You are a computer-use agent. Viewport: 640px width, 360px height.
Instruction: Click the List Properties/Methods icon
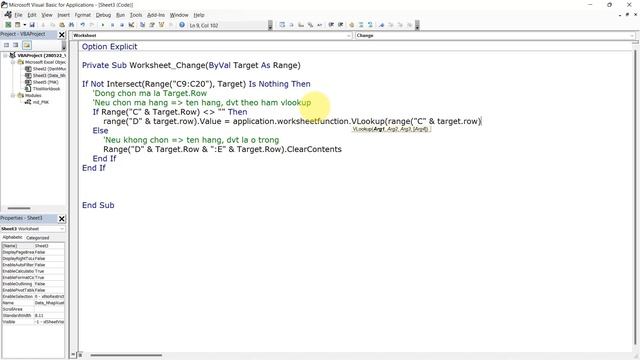(282, 25)
